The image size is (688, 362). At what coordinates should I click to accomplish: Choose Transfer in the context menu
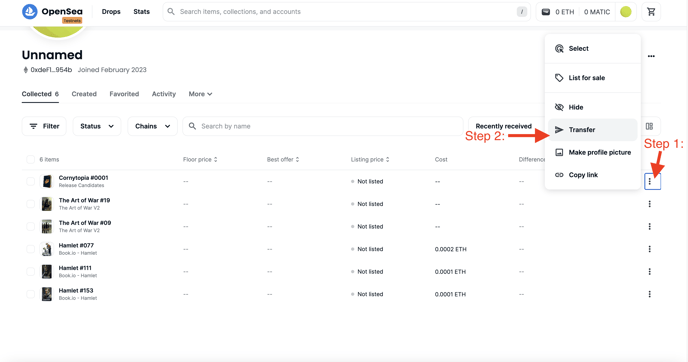point(593,129)
